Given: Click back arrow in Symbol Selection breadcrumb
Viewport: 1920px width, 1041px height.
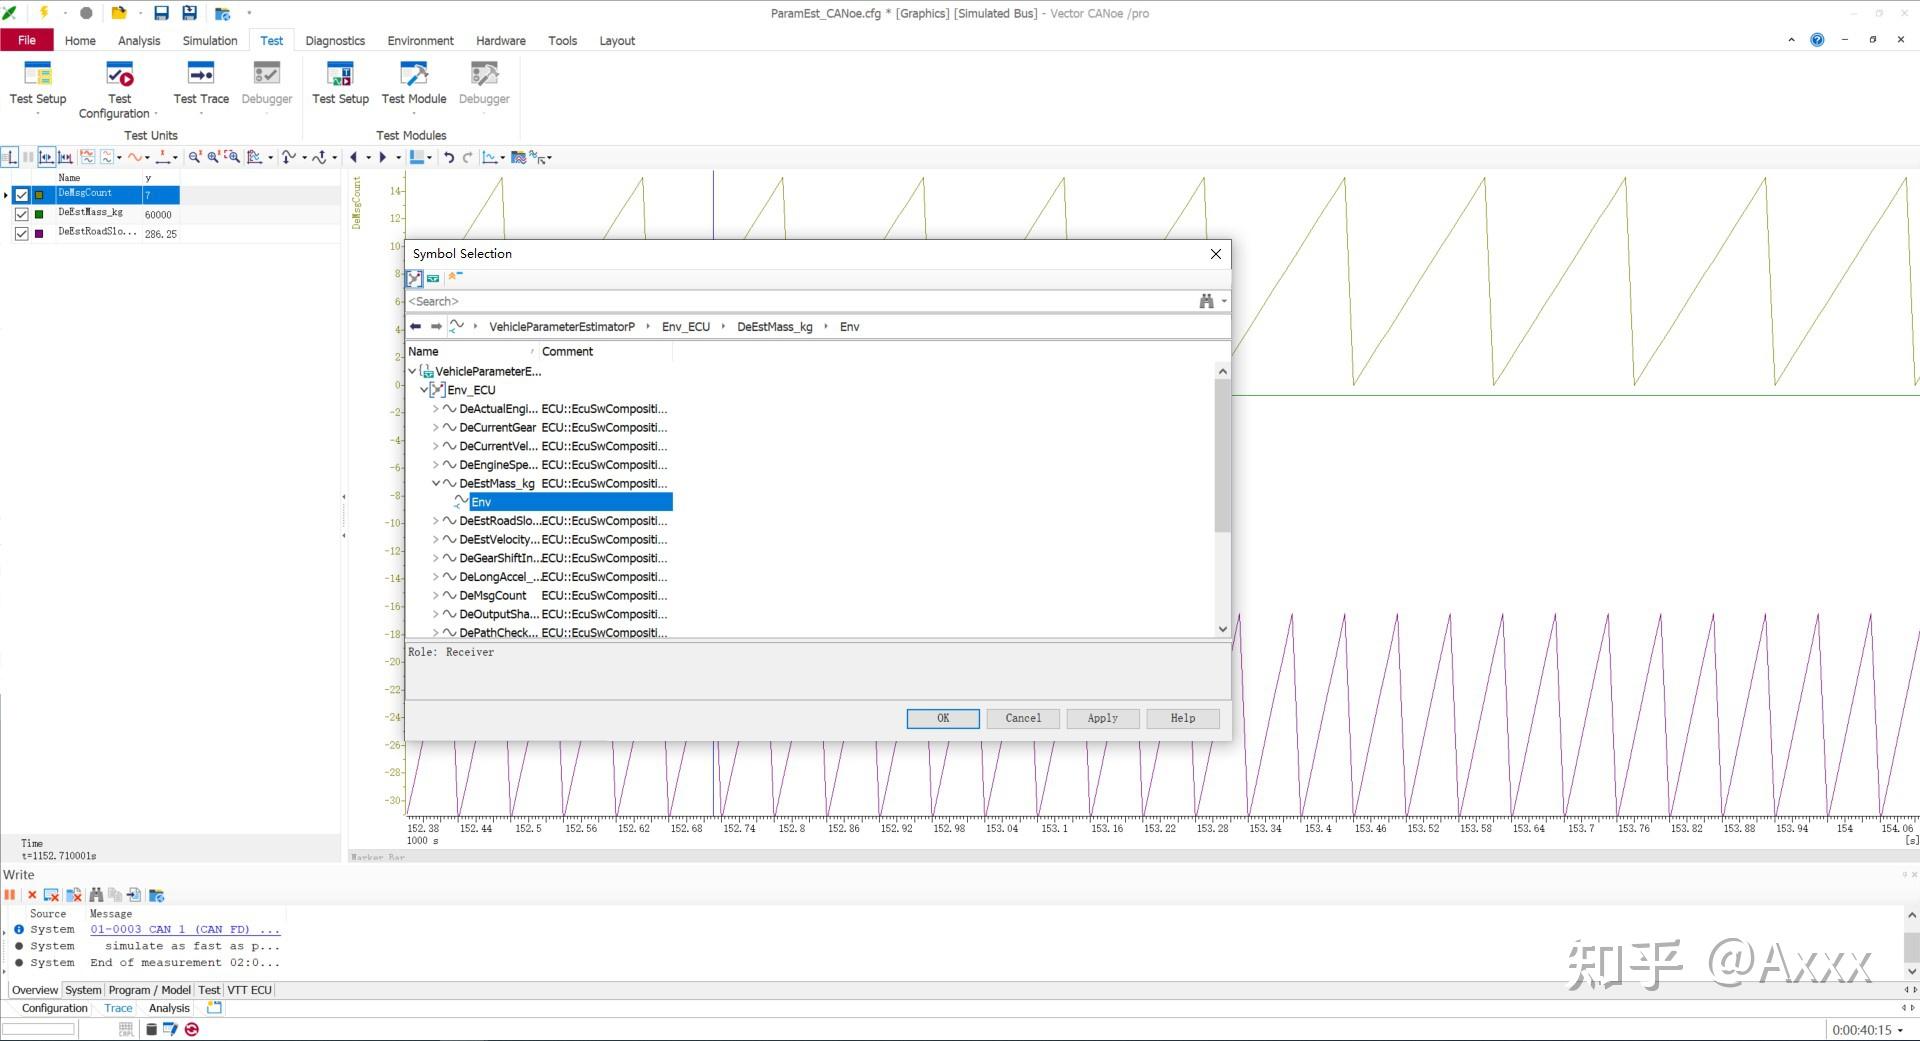Looking at the screenshot, I should tap(416, 326).
